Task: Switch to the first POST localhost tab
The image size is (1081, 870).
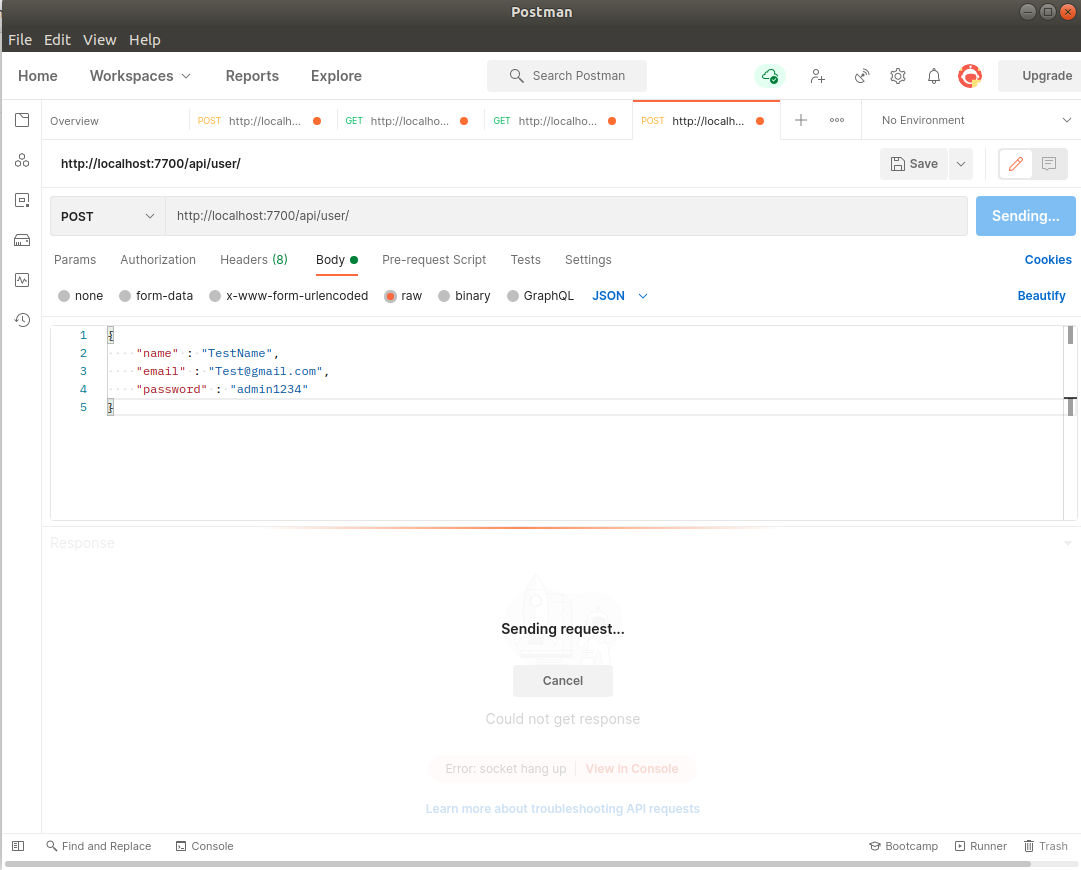Action: click(x=259, y=121)
